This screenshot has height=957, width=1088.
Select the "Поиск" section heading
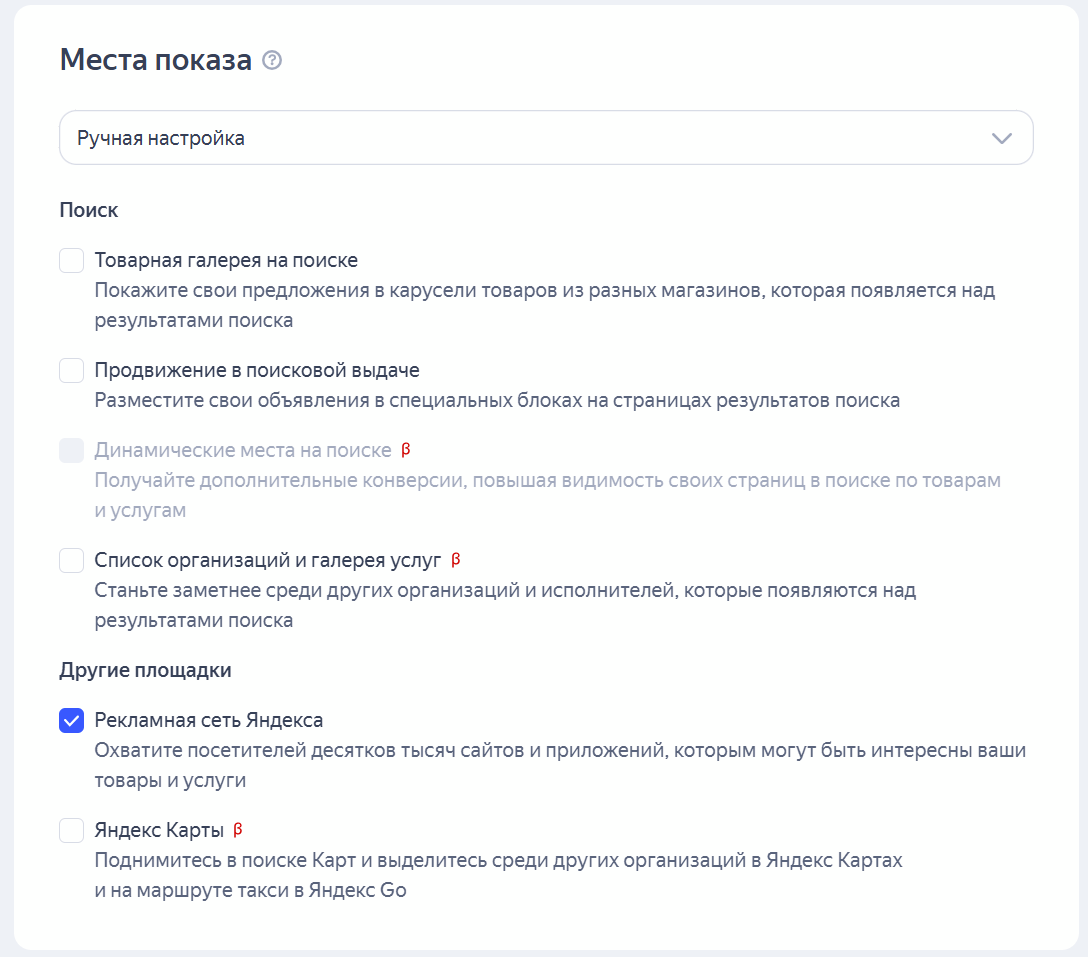88,210
